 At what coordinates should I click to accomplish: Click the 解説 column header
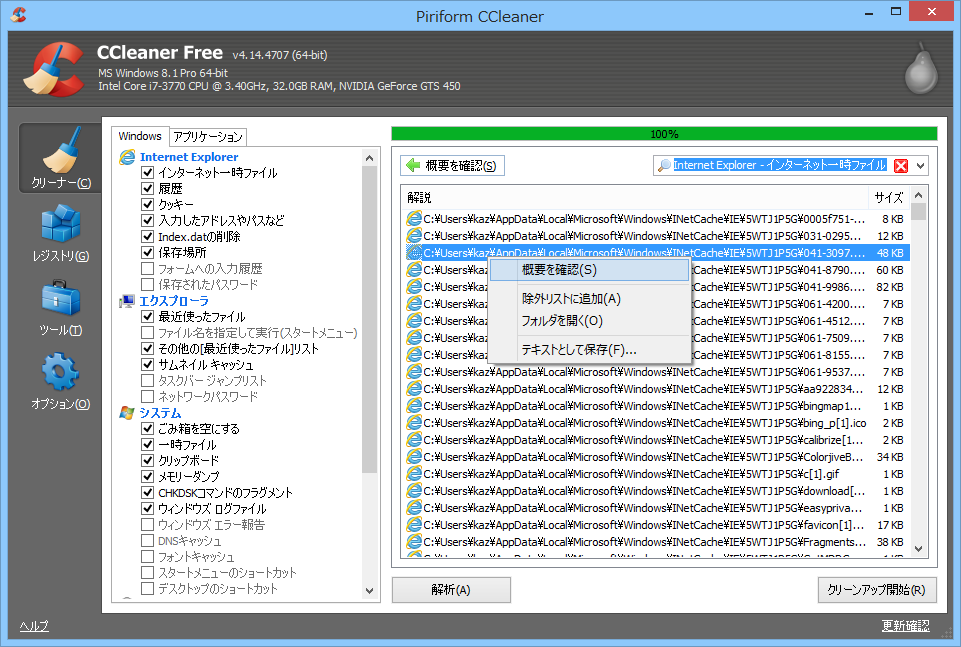click(x=634, y=198)
